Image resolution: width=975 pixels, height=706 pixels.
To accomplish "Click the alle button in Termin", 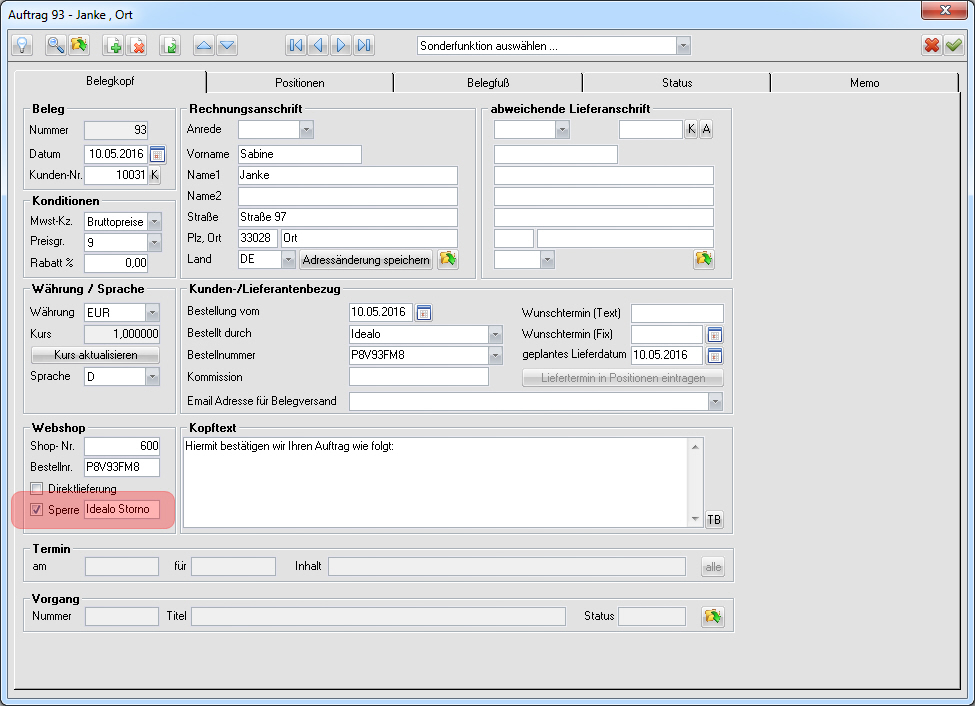I will [x=713, y=567].
